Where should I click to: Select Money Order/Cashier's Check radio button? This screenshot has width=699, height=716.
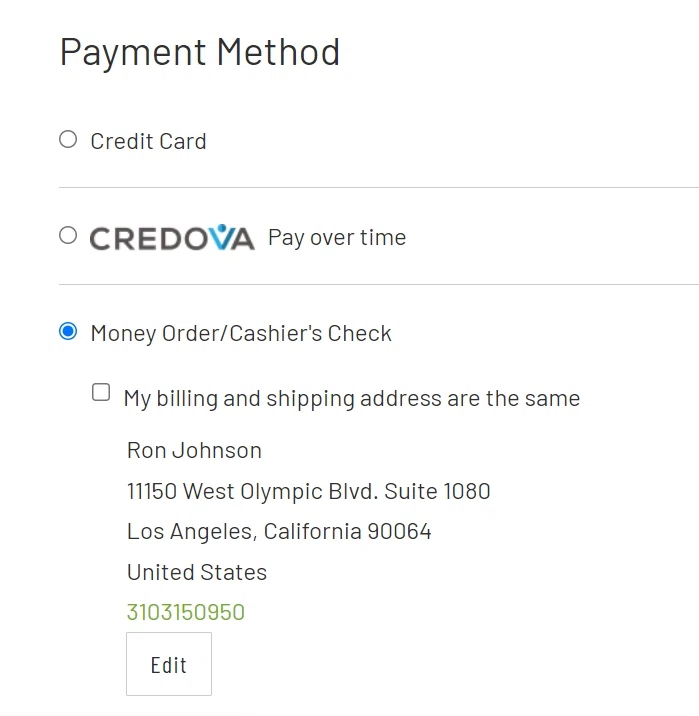(x=68, y=332)
